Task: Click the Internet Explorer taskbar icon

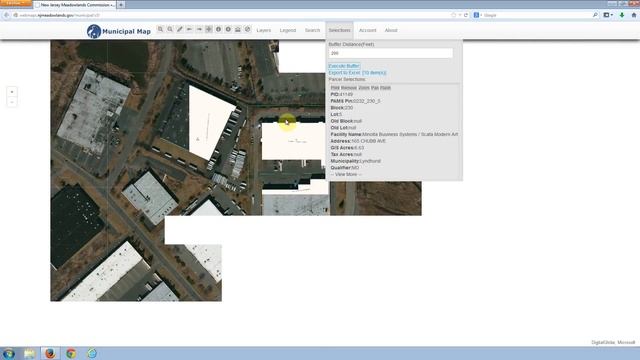Action: pyautogui.click(x=92, y=353)
